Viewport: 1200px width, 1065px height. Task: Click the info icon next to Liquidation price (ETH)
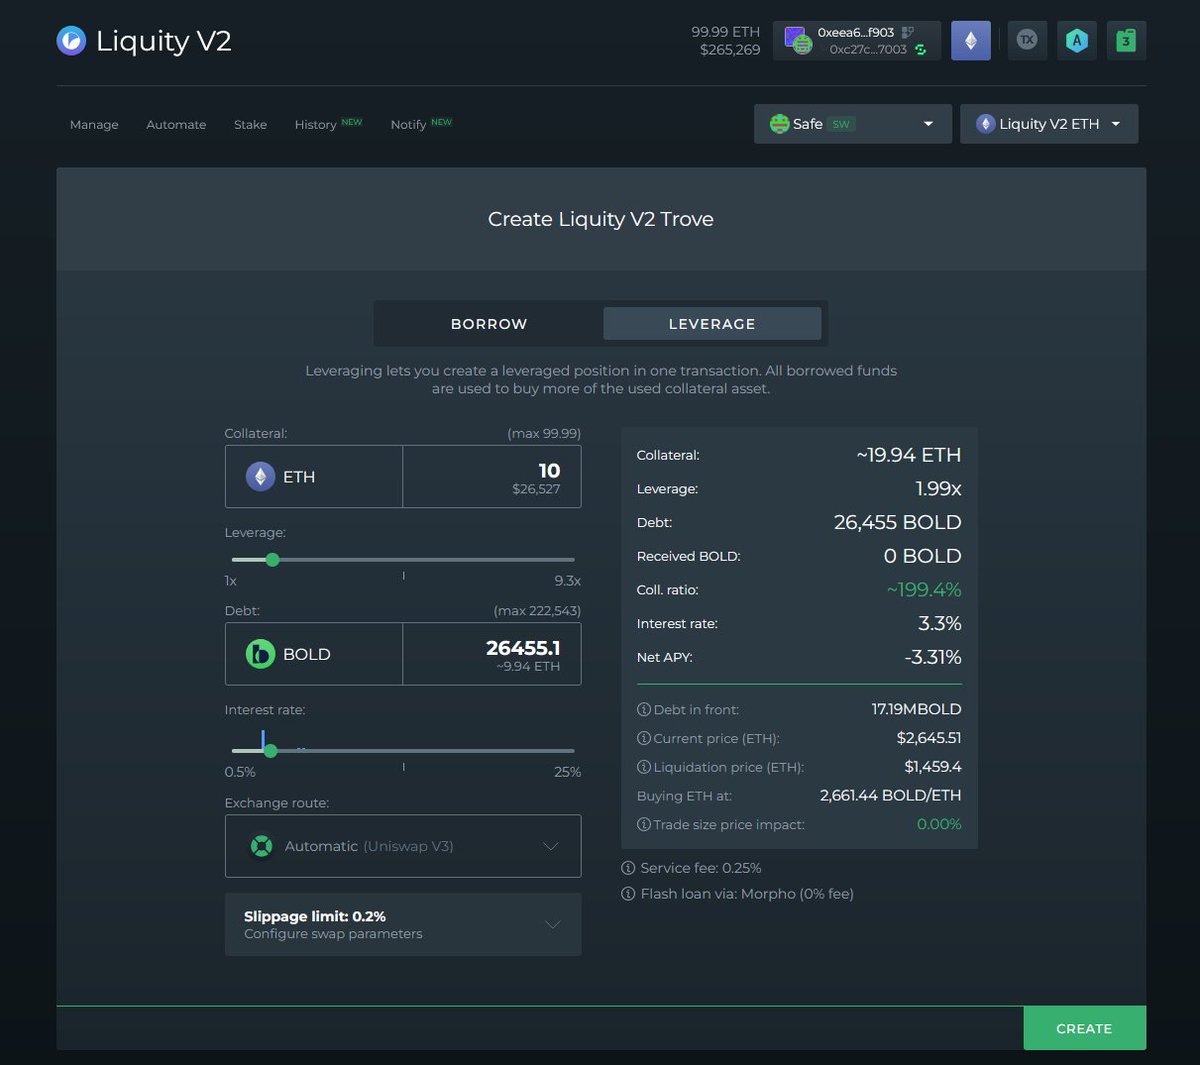[643, 767]
